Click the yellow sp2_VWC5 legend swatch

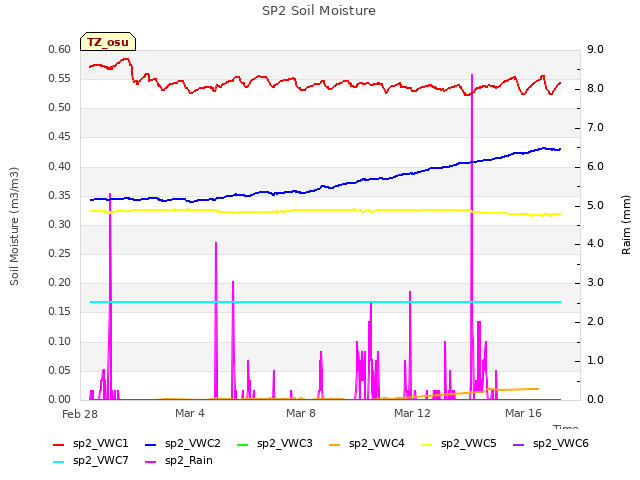click(x=427, y=445)
